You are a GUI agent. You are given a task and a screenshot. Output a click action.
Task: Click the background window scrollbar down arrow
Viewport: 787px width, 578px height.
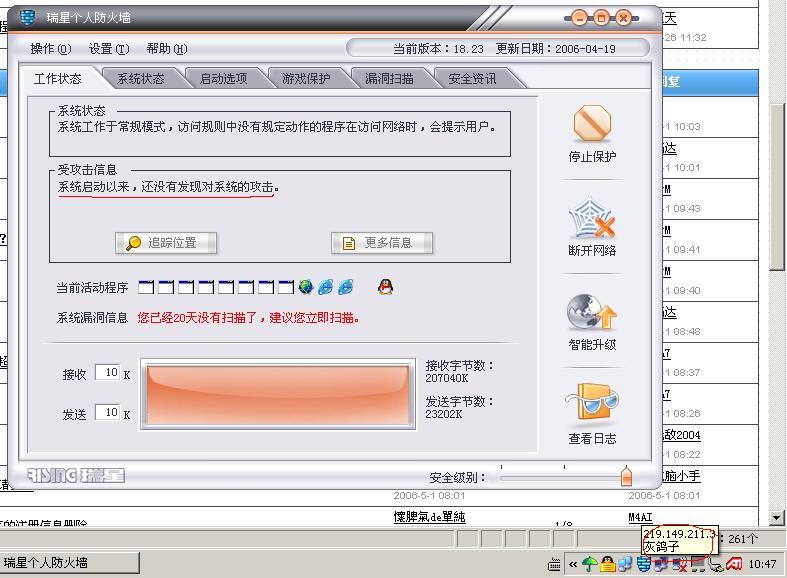[x=776, y=517]
